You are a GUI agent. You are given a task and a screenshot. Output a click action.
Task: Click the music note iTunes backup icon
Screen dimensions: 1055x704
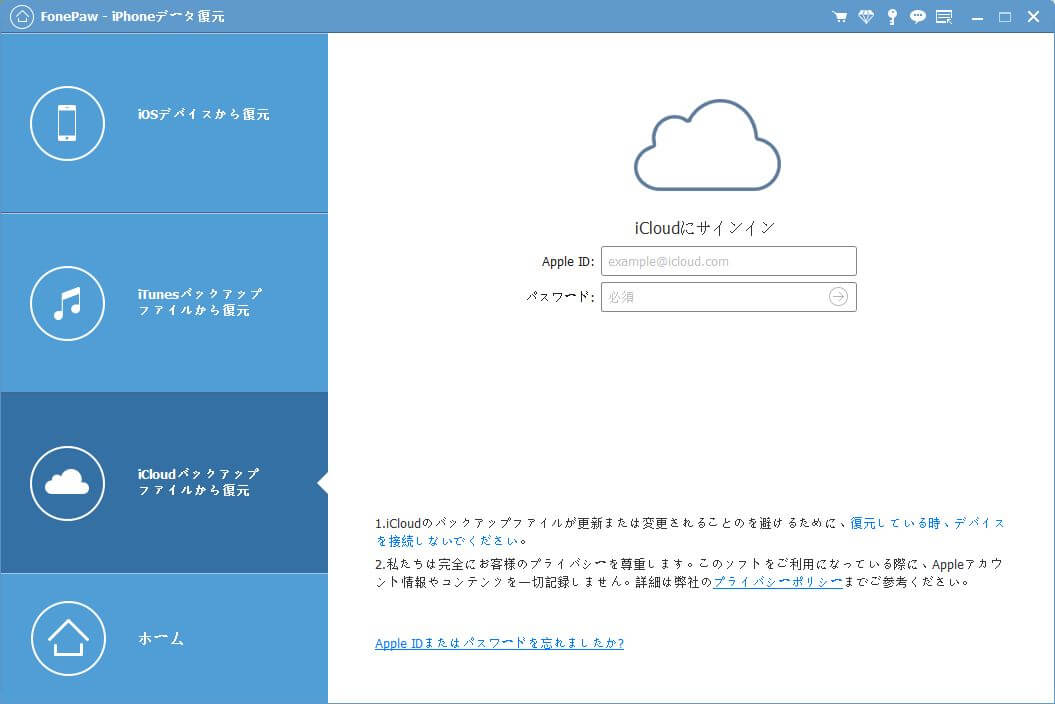tap(67, 304)
